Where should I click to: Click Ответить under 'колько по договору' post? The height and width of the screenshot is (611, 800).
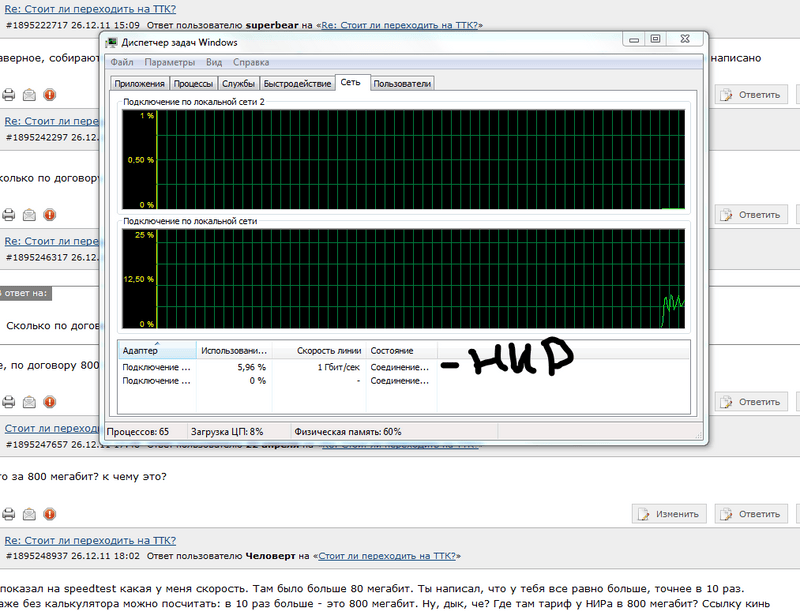point(751,215)
